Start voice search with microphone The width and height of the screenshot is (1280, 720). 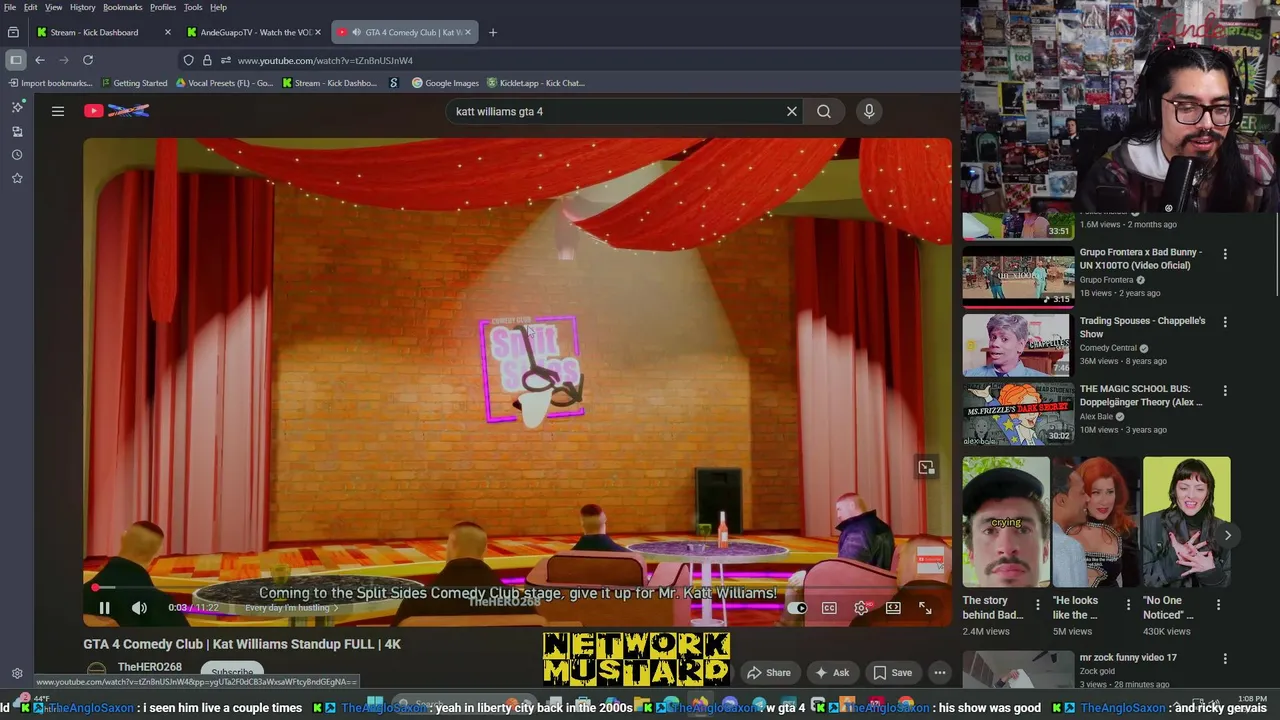coord(869,111)
